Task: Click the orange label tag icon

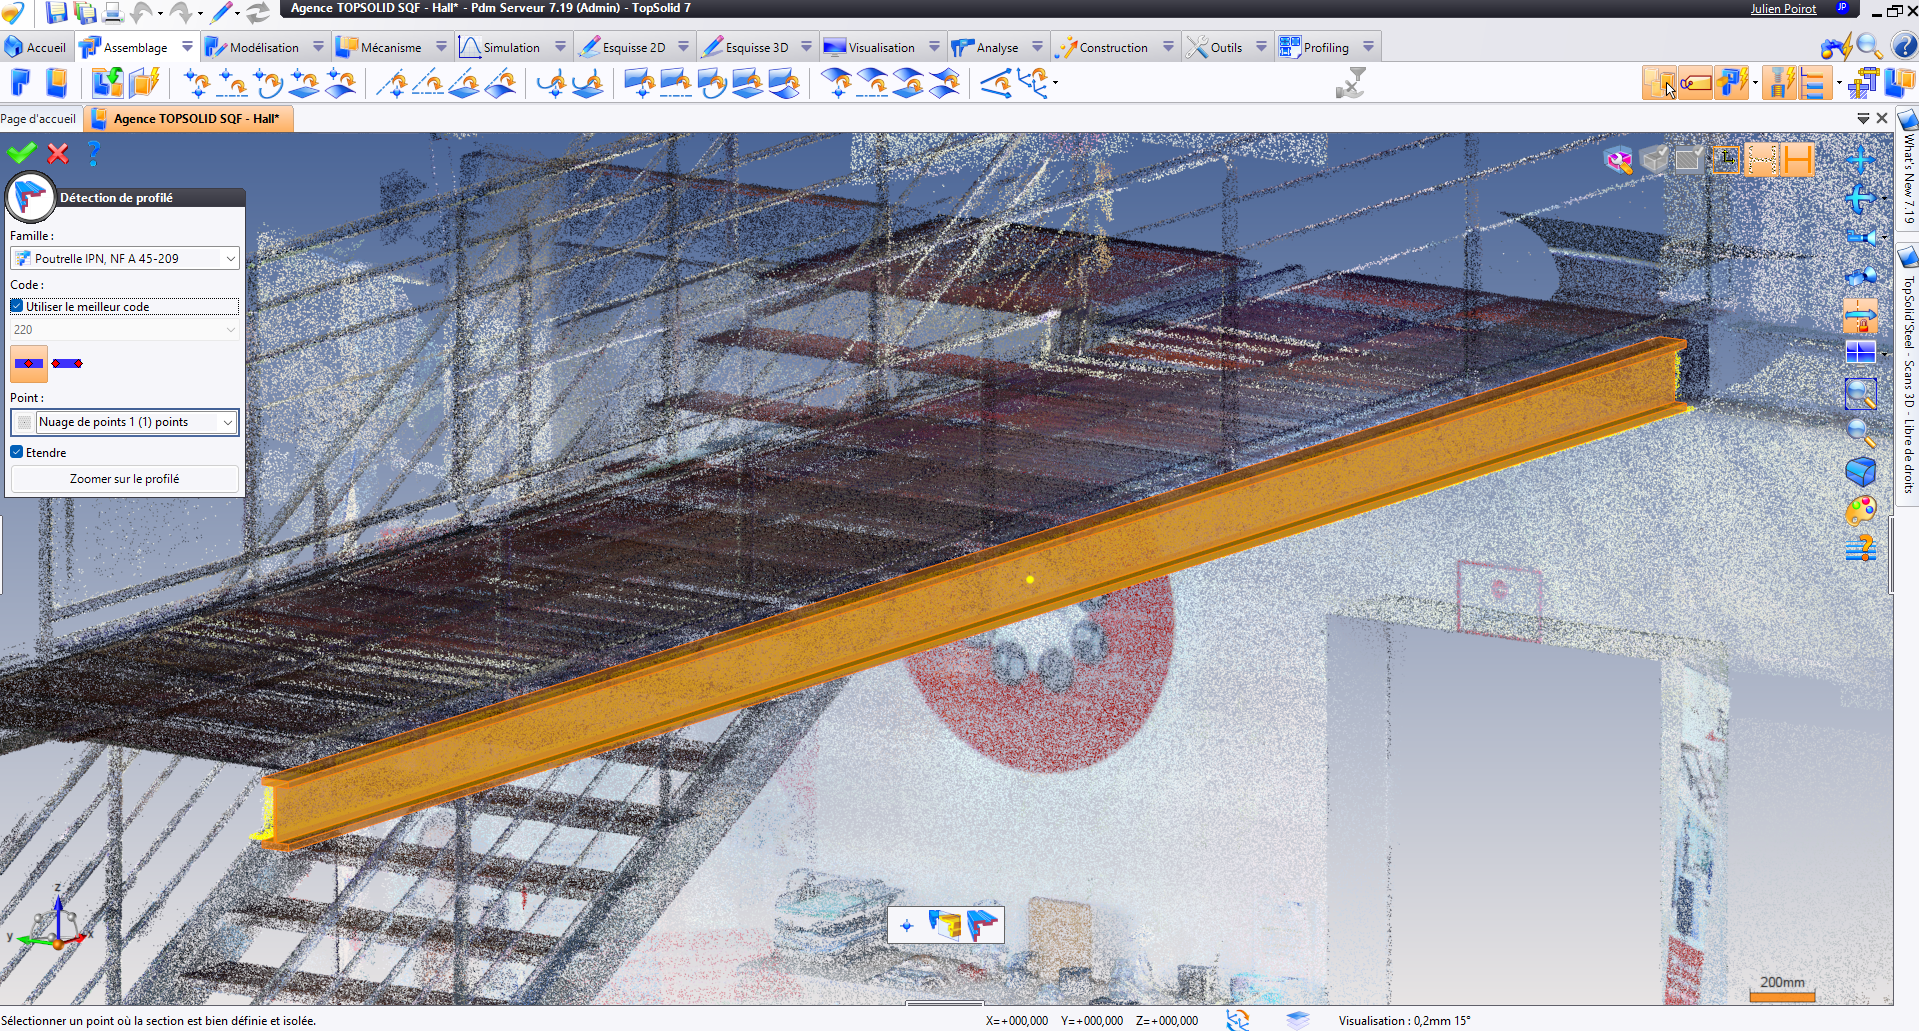Action: (x=1695, y=83)
